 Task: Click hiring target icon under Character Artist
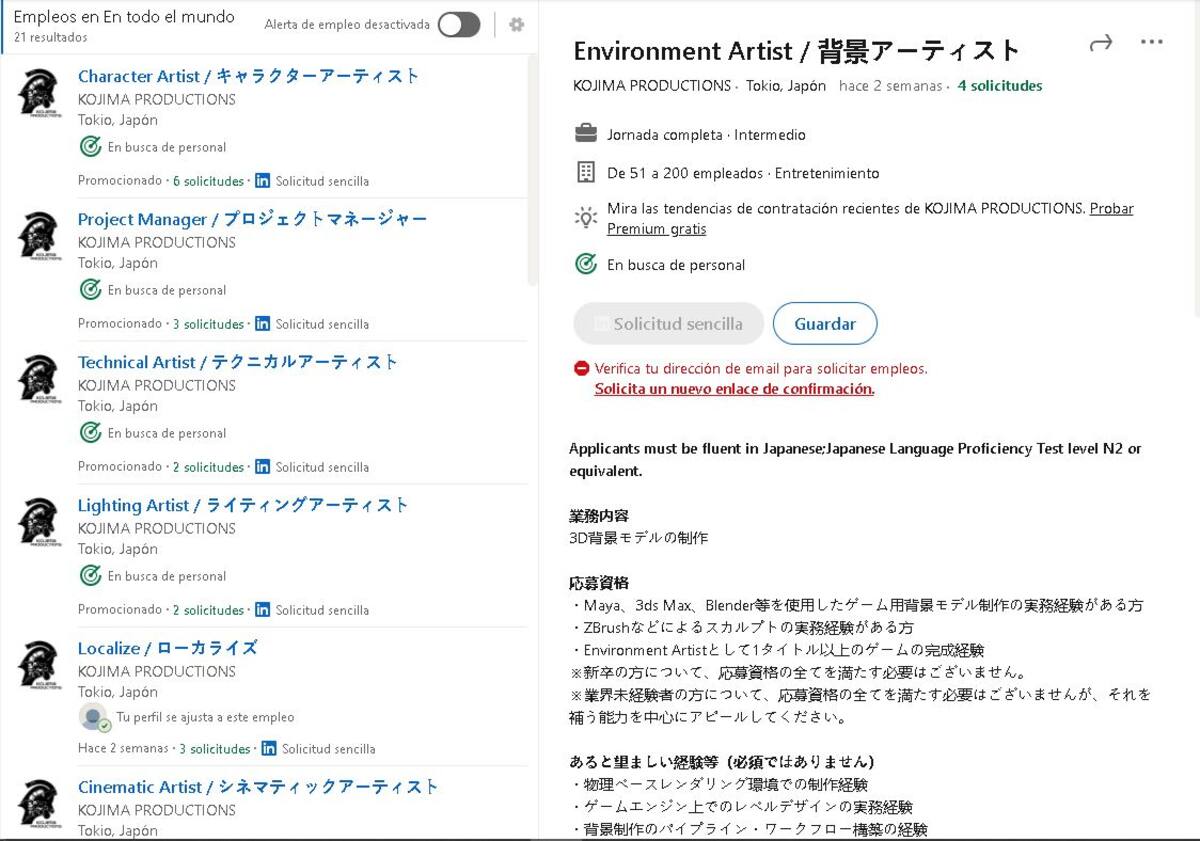pos(90,147)
